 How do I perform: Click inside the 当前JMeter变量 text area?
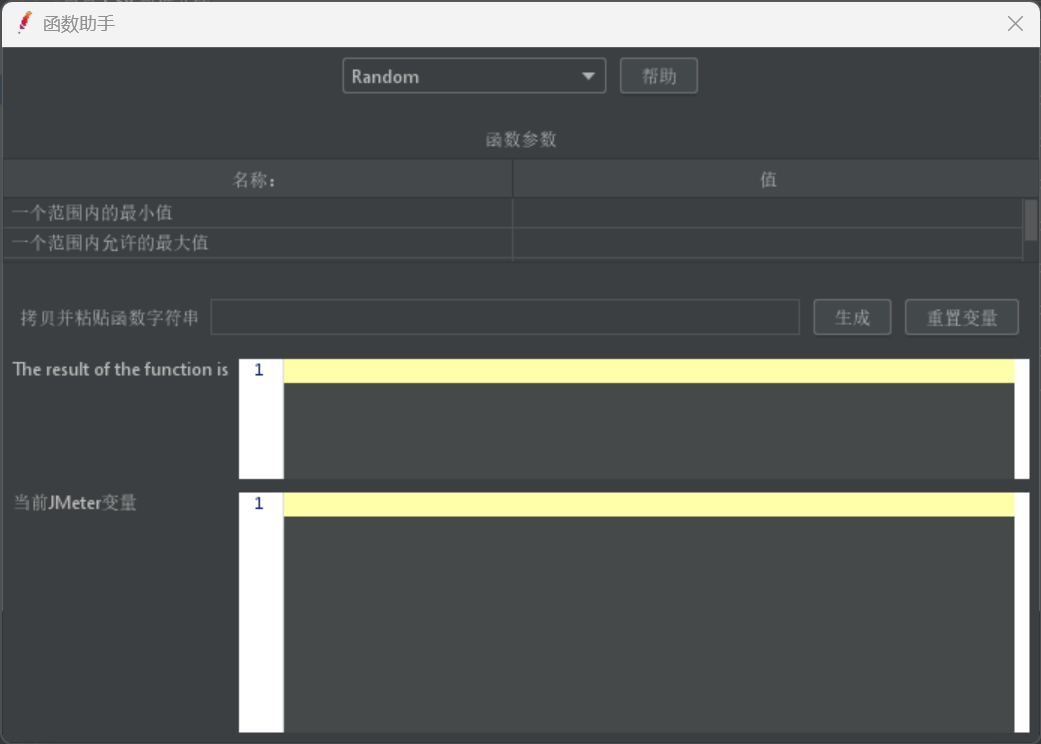tap(649, 612)
